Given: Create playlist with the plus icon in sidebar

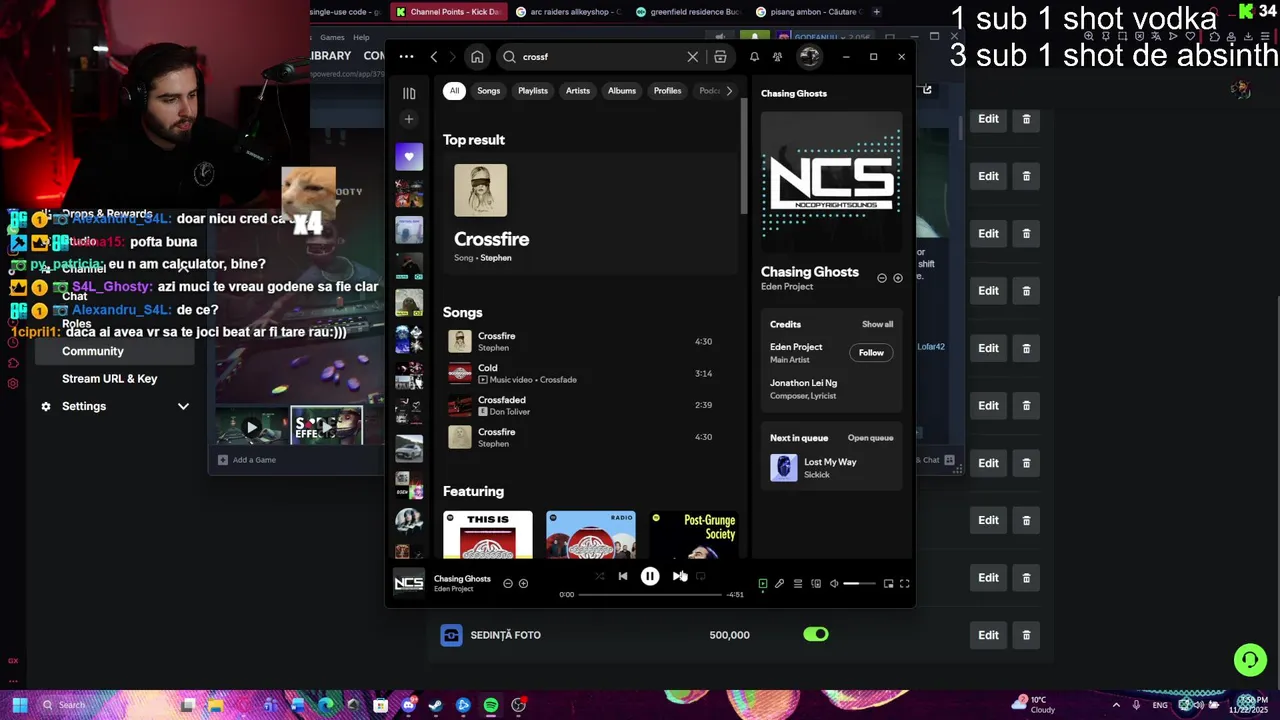Looking at the screenshot, I should point(409,119).
